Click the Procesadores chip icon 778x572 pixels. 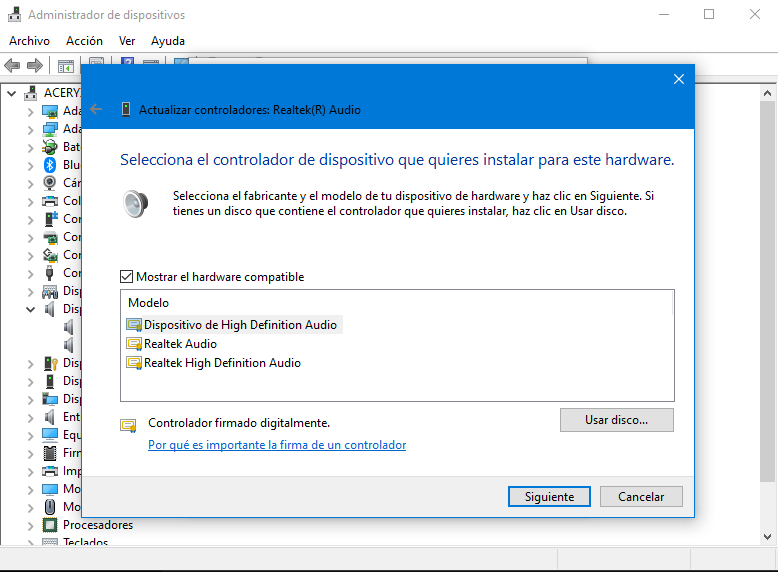point(50,525)
